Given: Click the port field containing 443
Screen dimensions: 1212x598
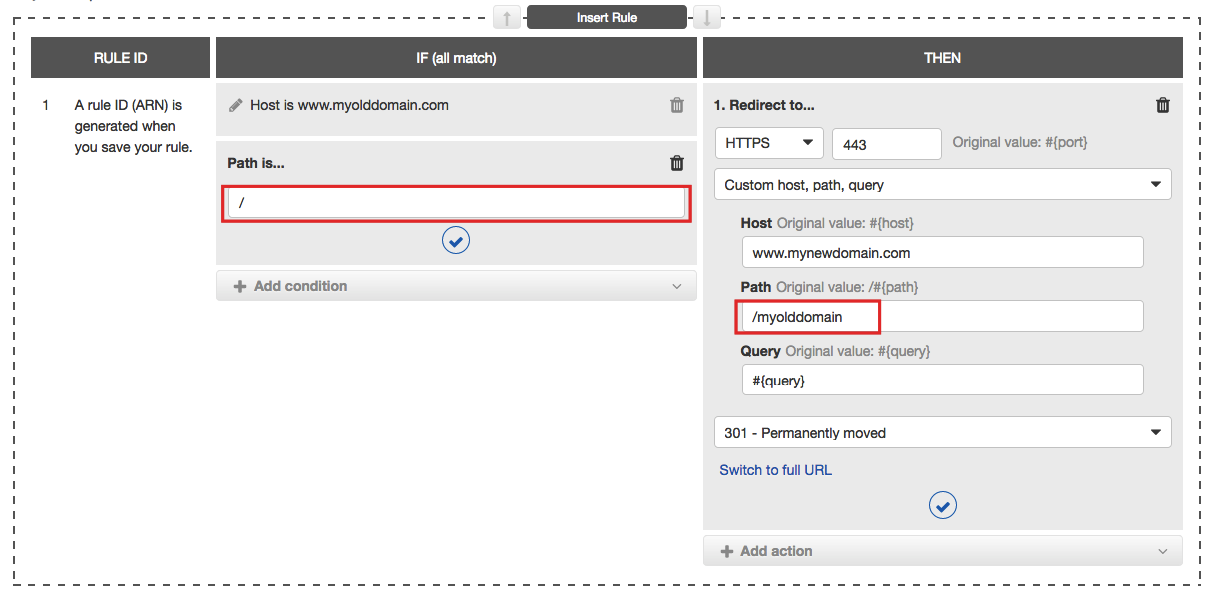Looking at the screenshot, I should point(886,144).
